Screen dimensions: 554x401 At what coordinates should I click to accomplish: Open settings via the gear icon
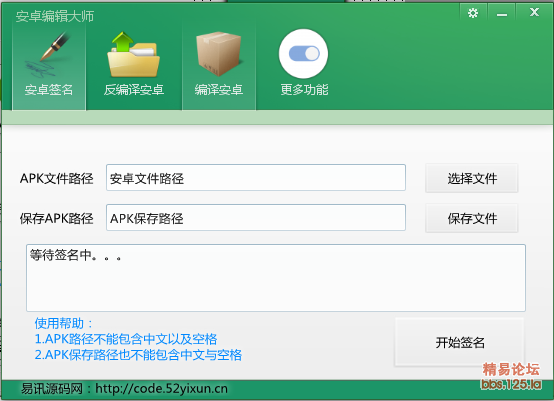pyautogui.click(x=473, y=13)
